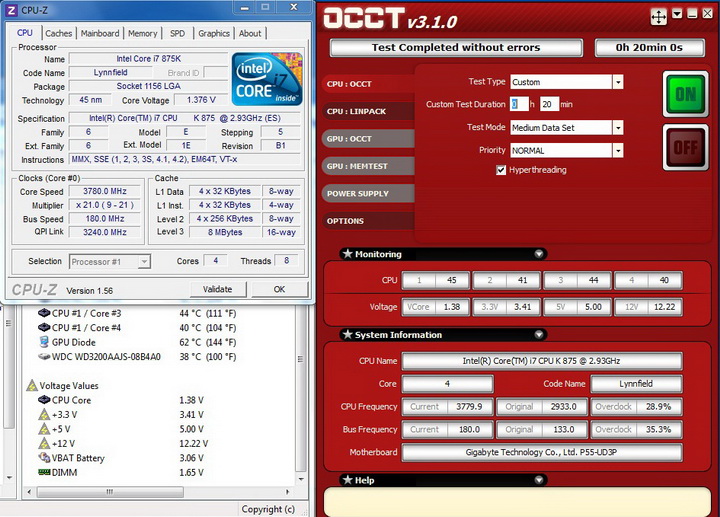Image resolution: width=720 pixels, height=517 pixels.
Task: Click the Custom Test Duration minutes field
Action: pyautogui.click(x=549, y=104)
